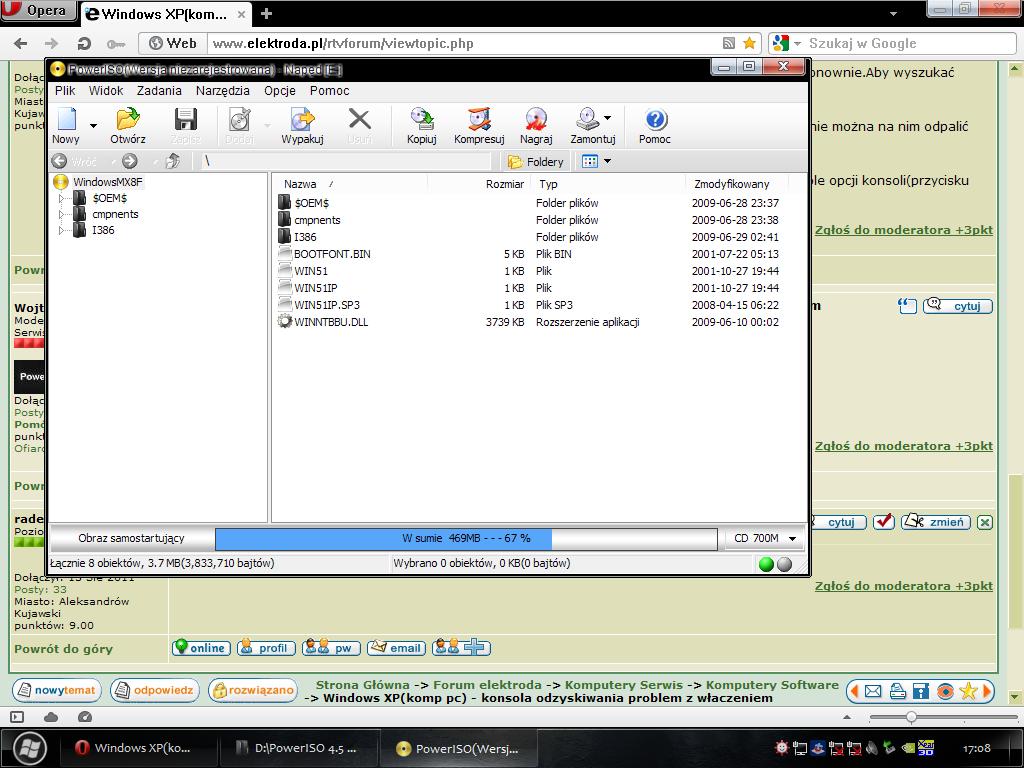The width and height of the screenshot is (1024, 768).
Task: Click the odpowiedz reply button
Action: coord(155,690)
